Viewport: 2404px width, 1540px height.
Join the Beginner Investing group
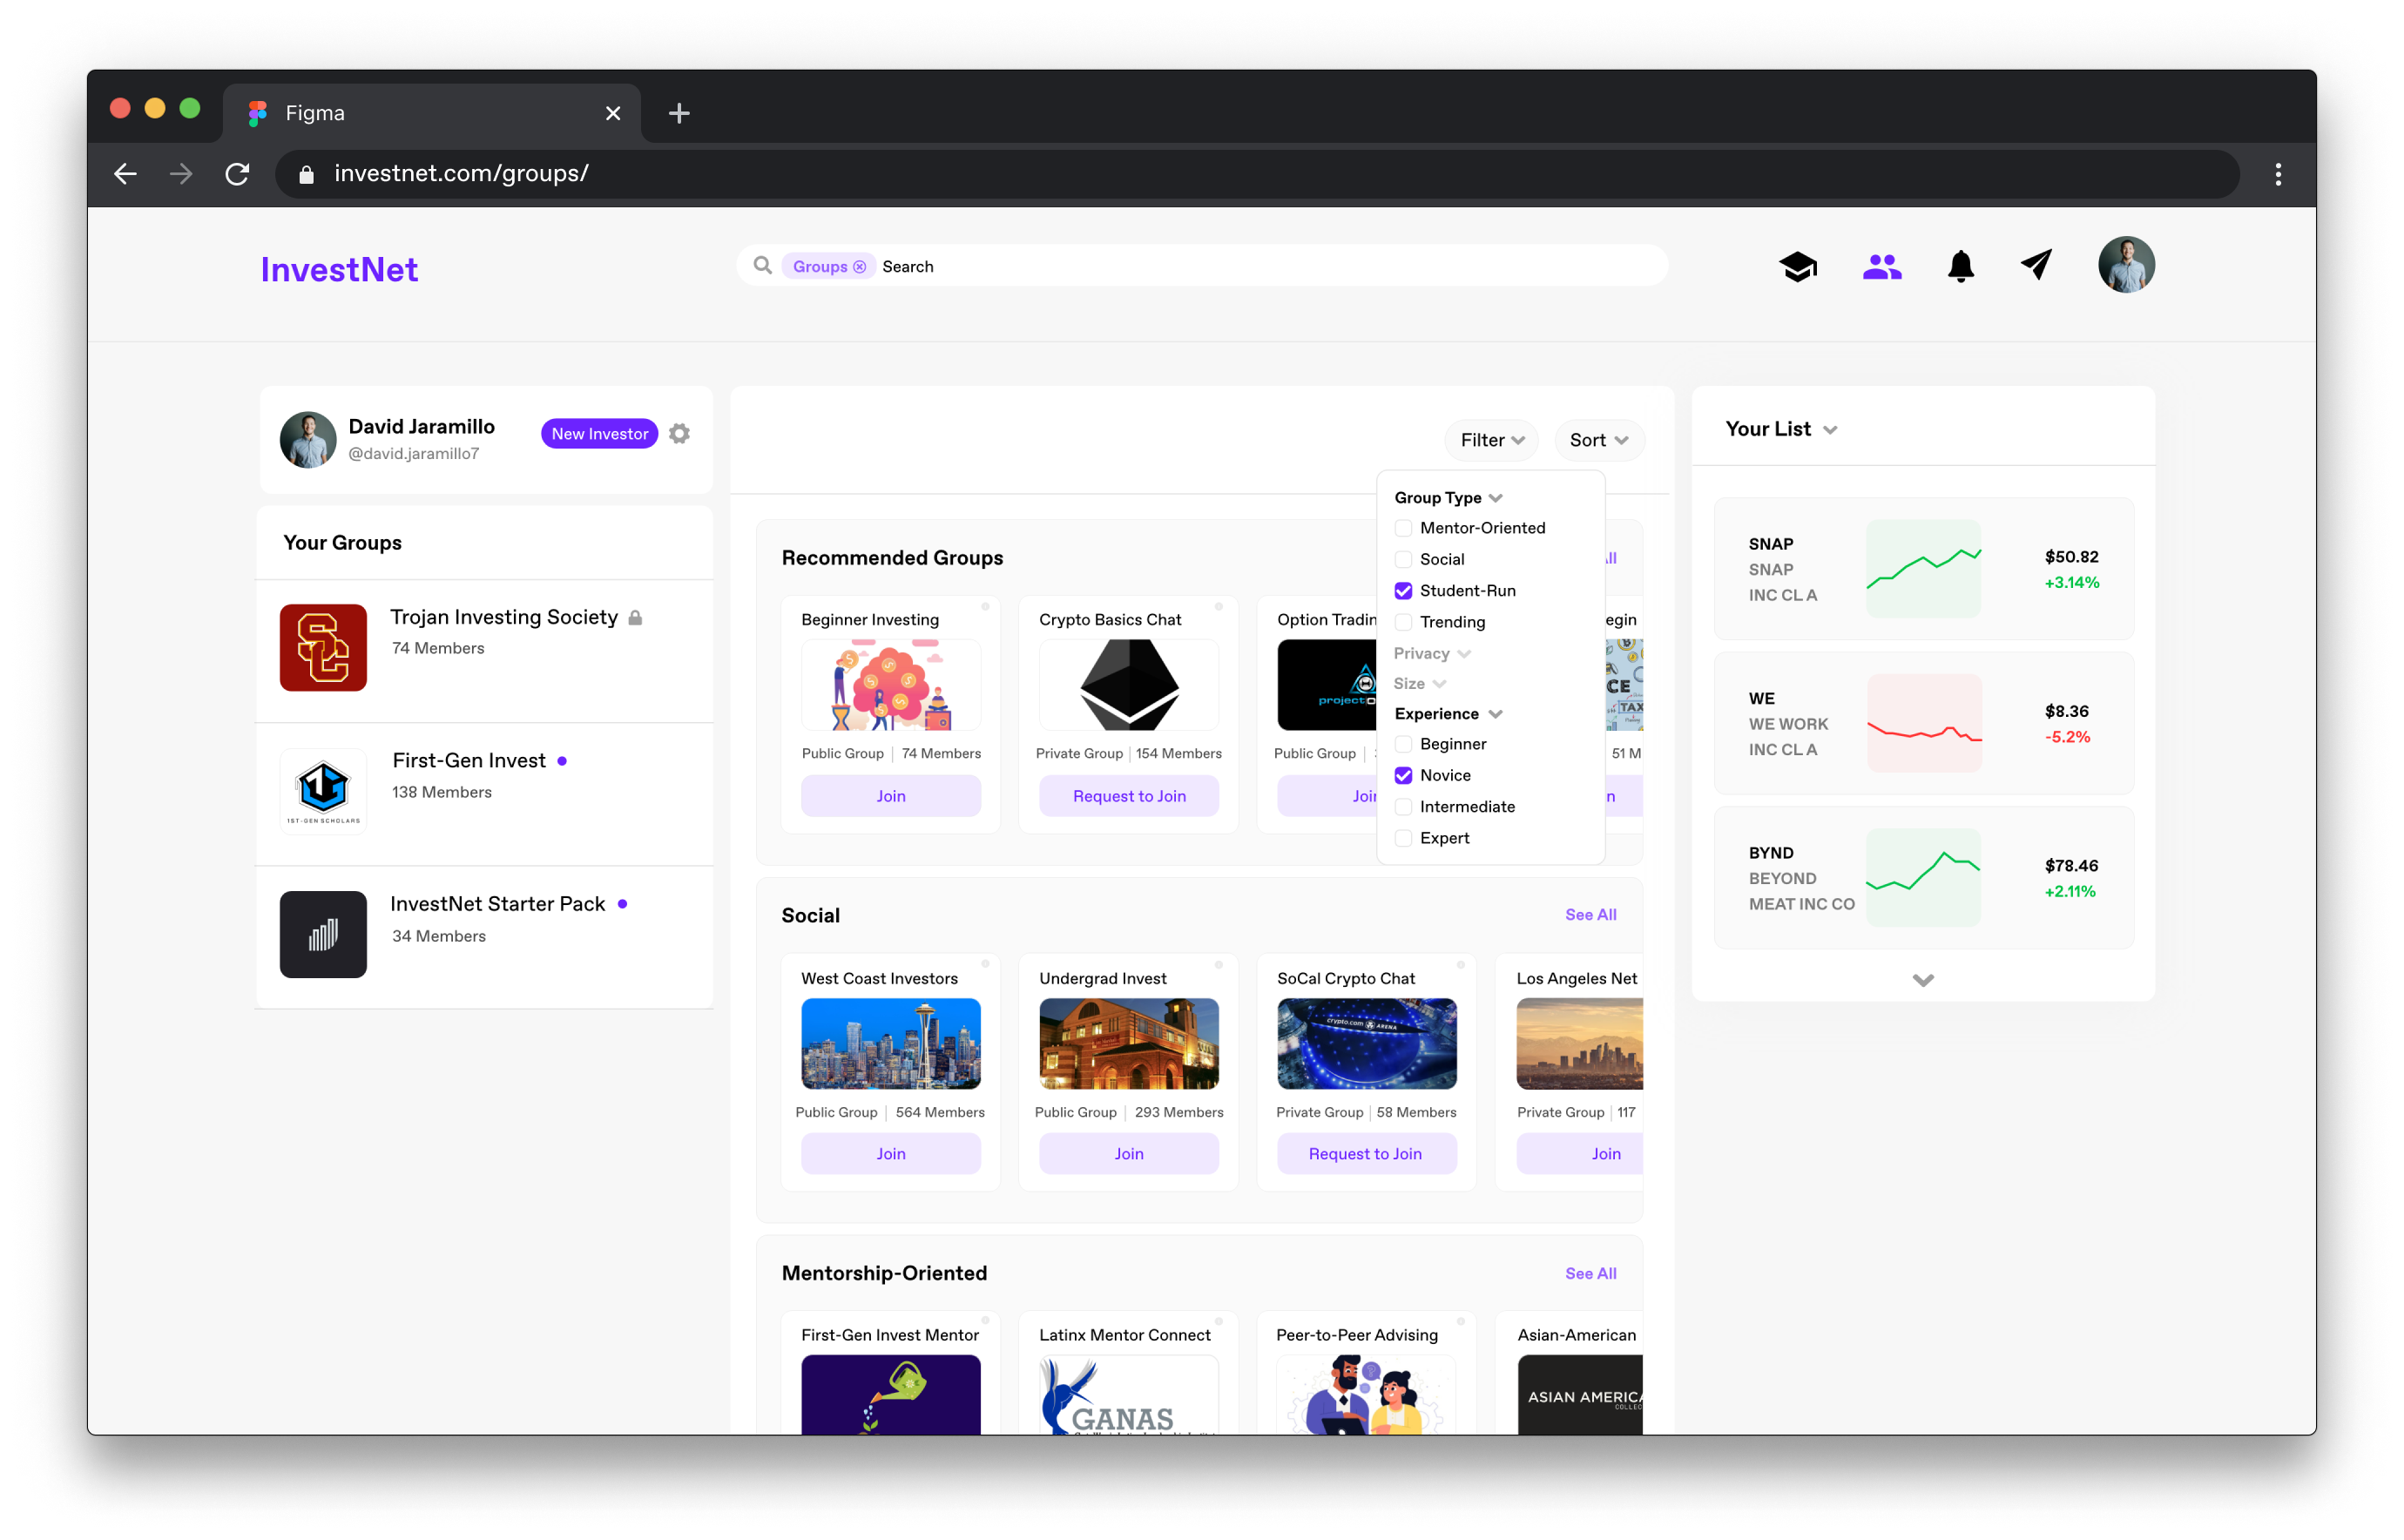890,796
